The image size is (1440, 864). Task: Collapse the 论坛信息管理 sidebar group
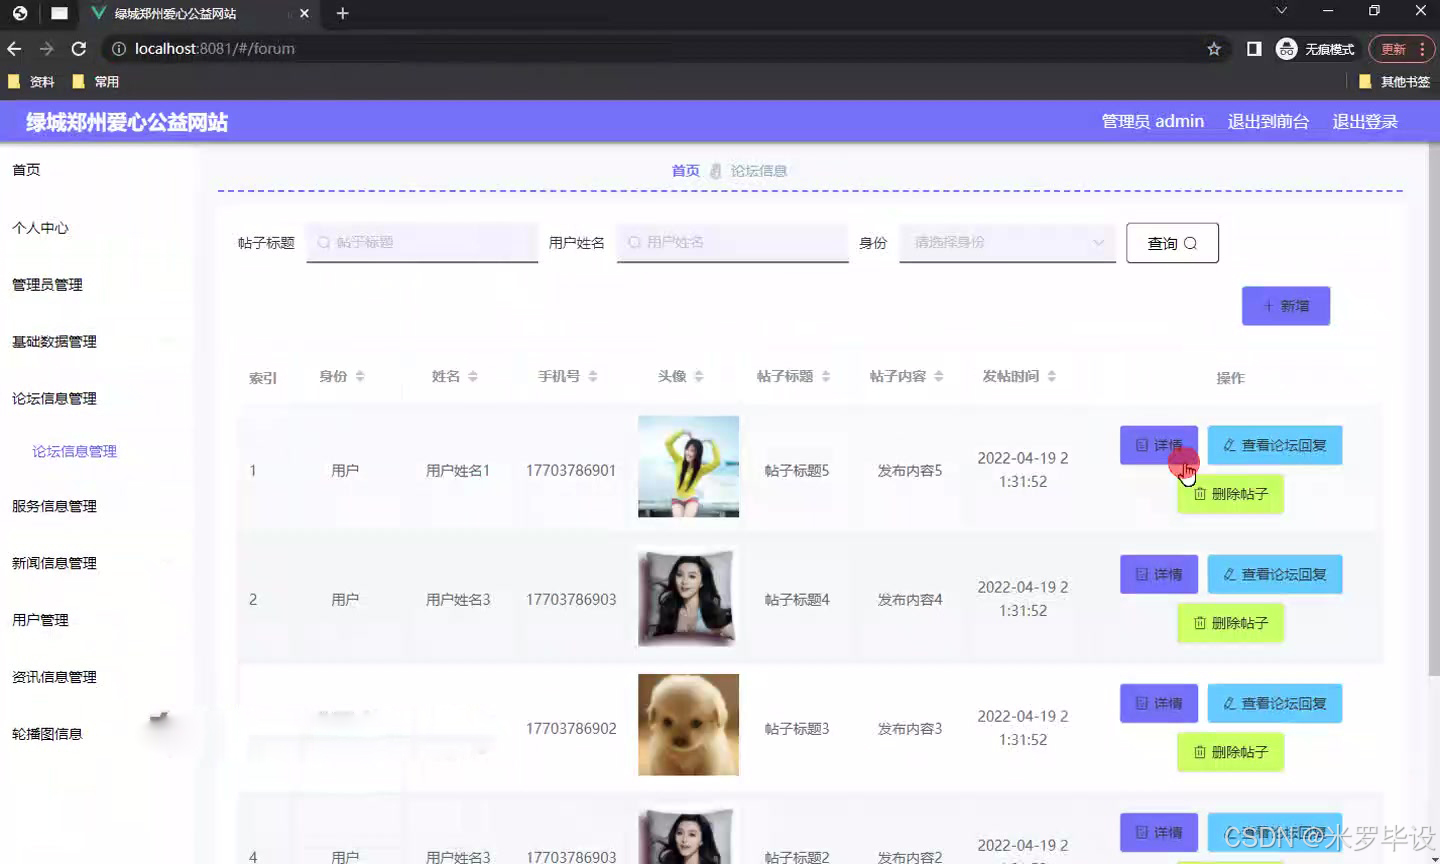(x=54, y=397)
